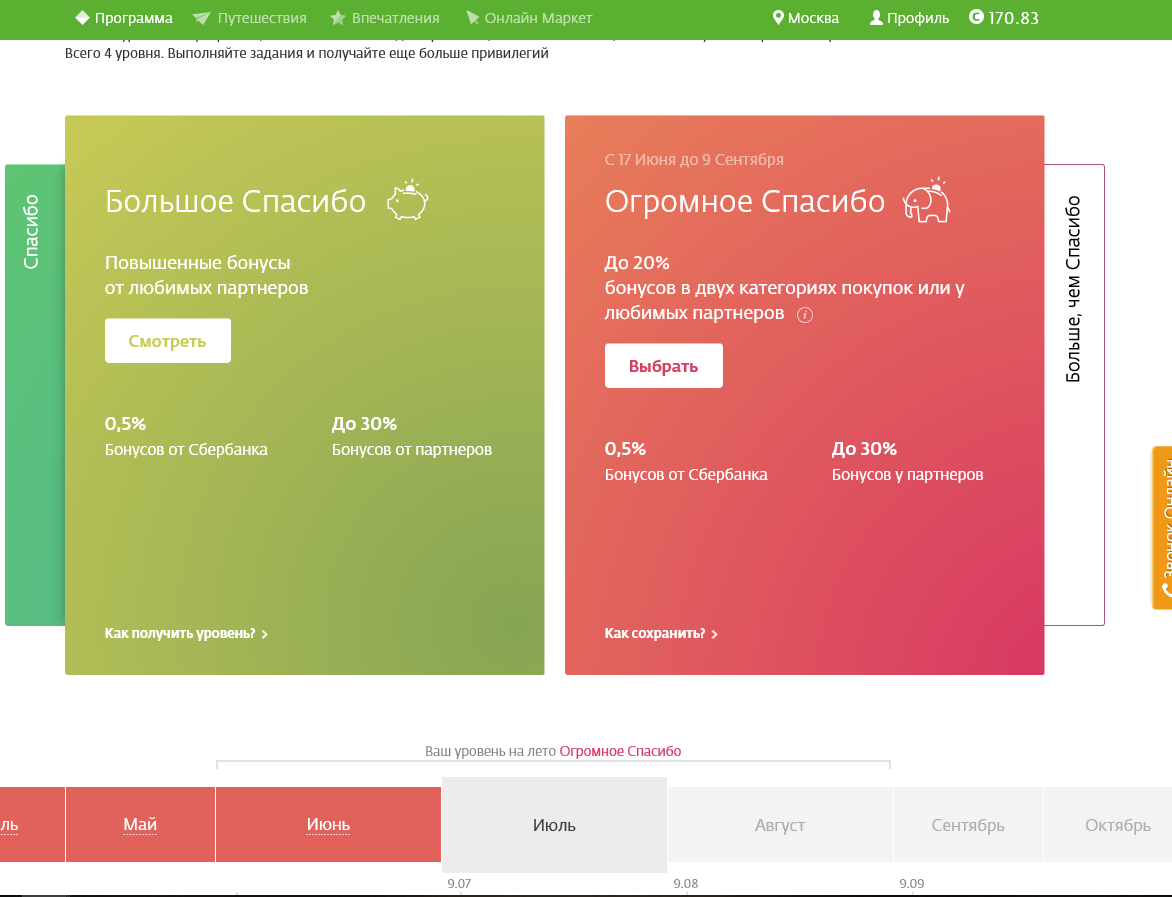The height and width of the screenshot is (897, 1172).
Task: Select the Июнь month in timeline
Action: [x=328, y=825]
